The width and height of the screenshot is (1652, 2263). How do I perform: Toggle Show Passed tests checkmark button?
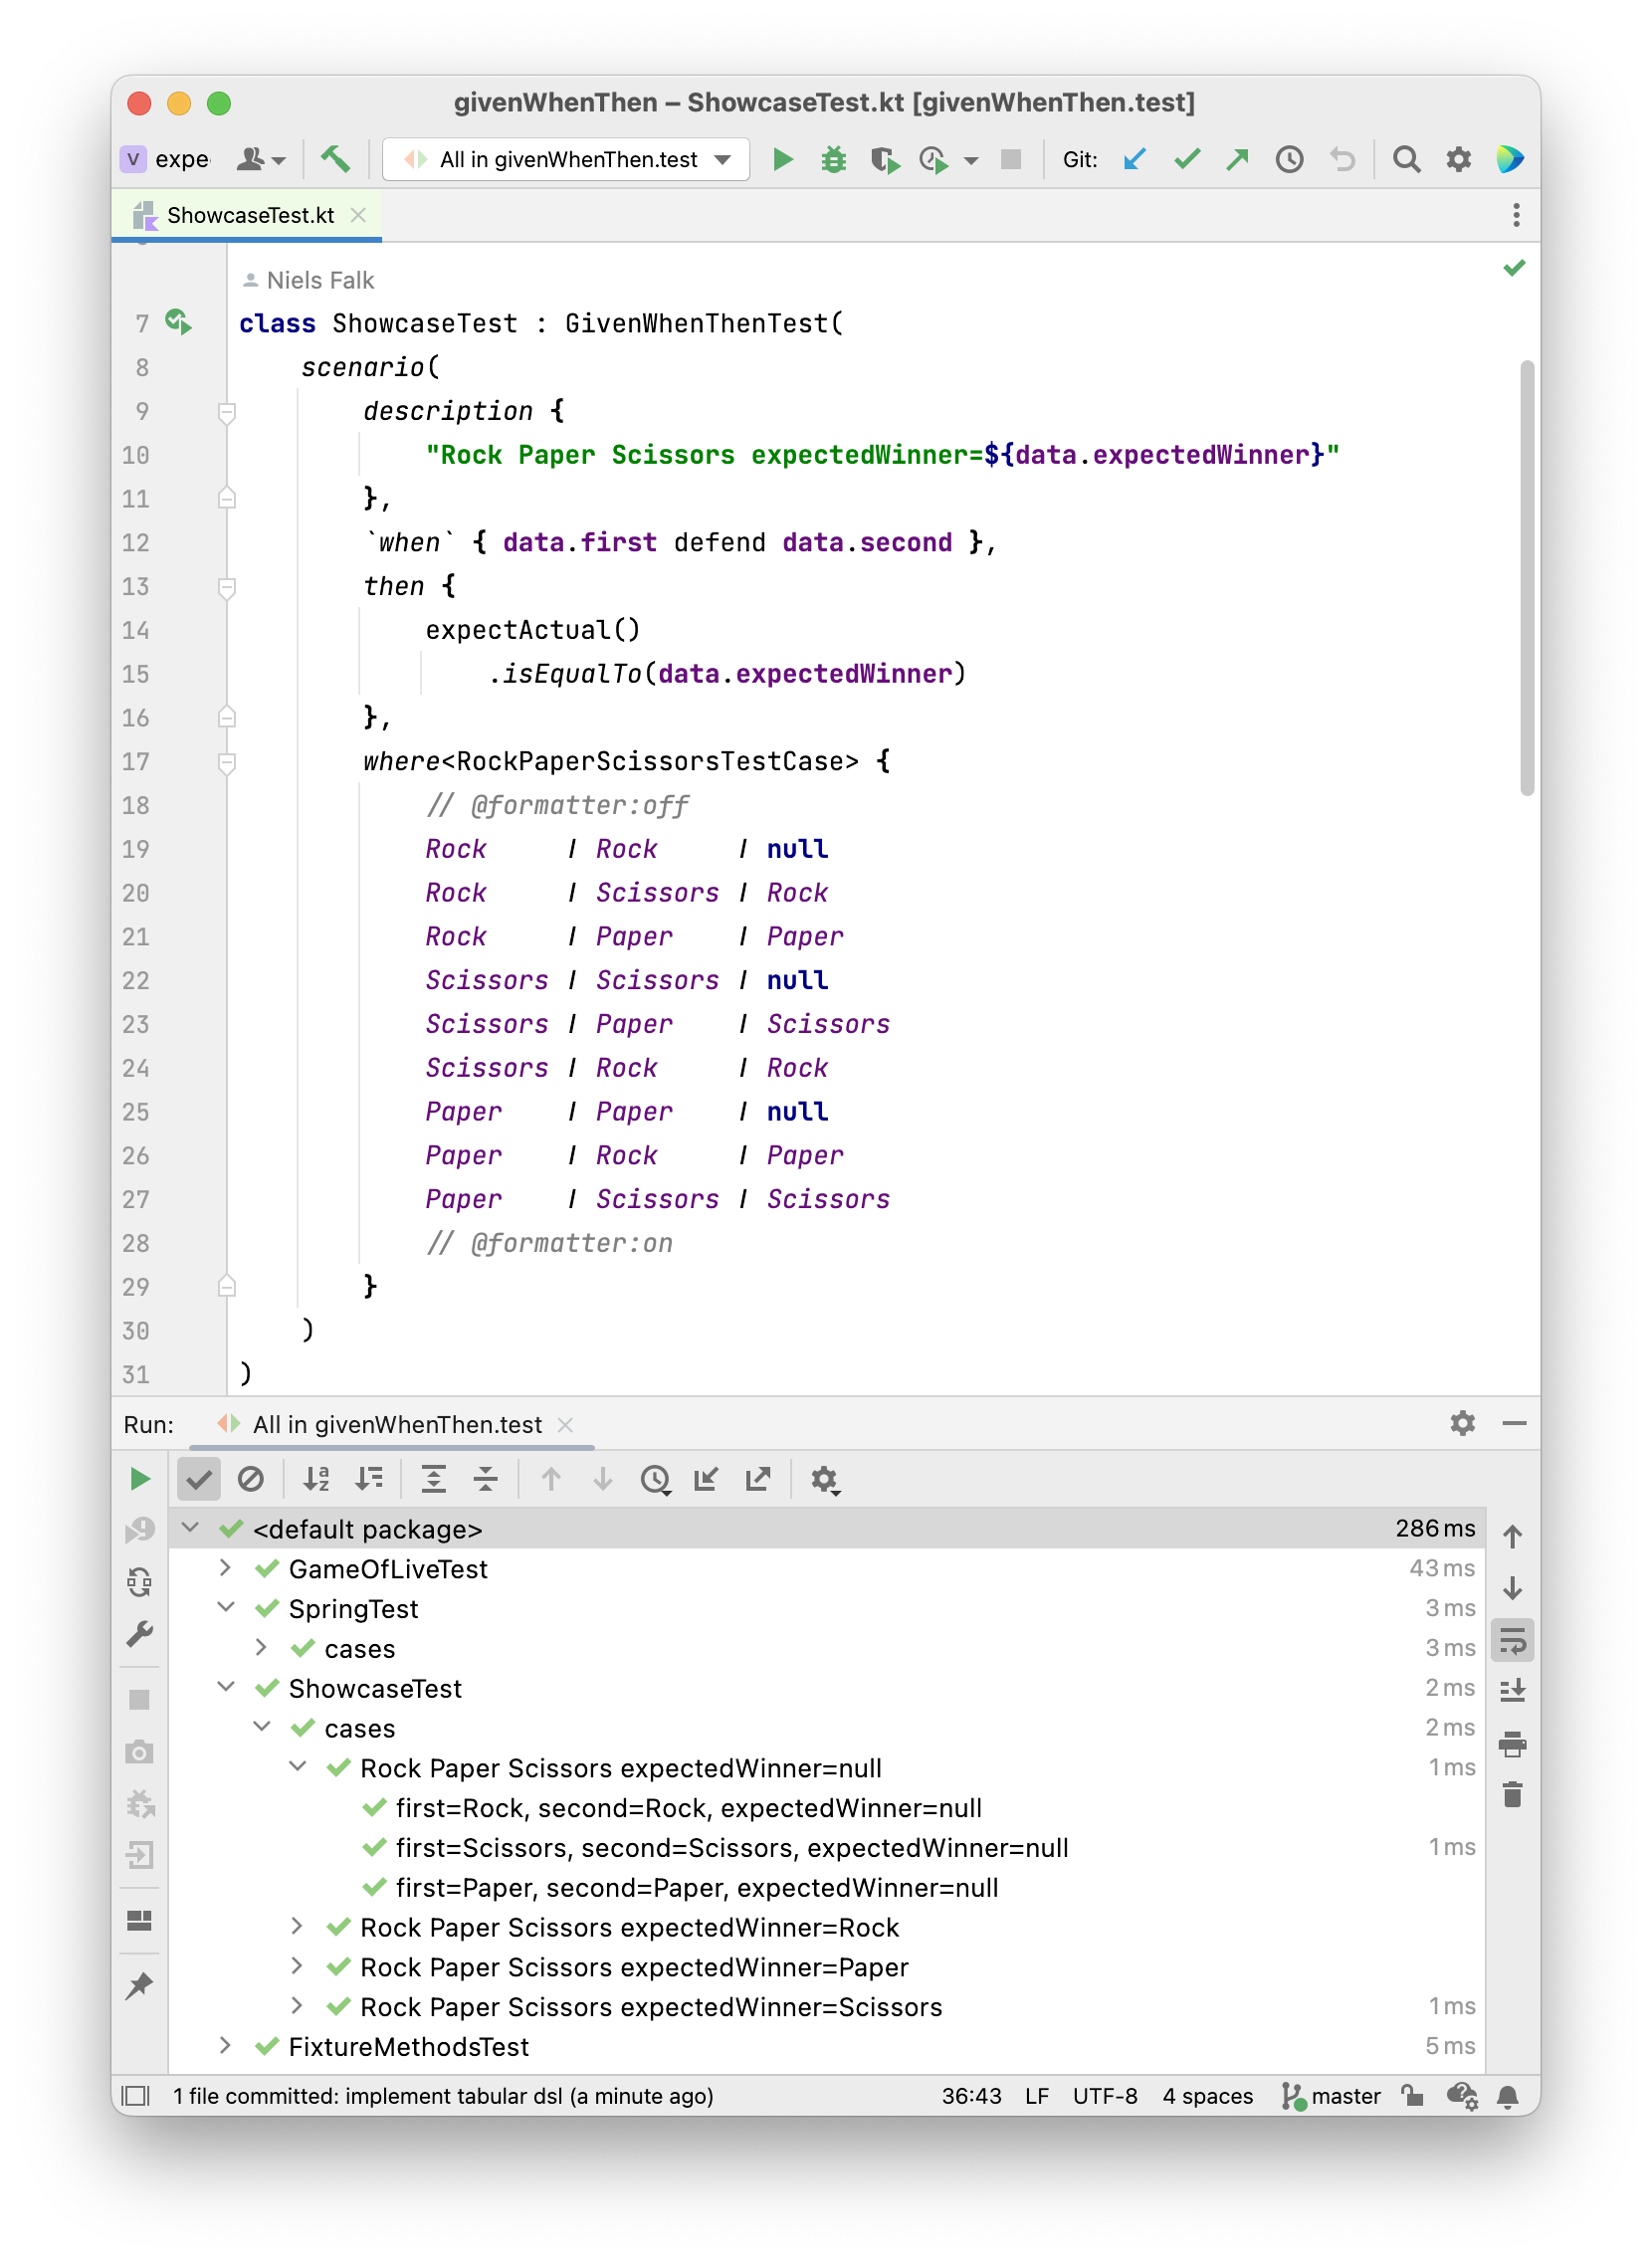pyautogui.click(x=199, y=1479)
